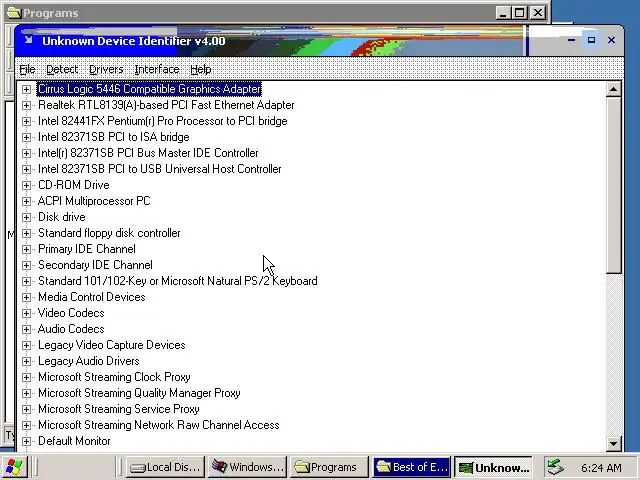Expand Microsoft Streaming Clock Proxy node
Viewport: 640px width, 480px height.
pos(27,377)
